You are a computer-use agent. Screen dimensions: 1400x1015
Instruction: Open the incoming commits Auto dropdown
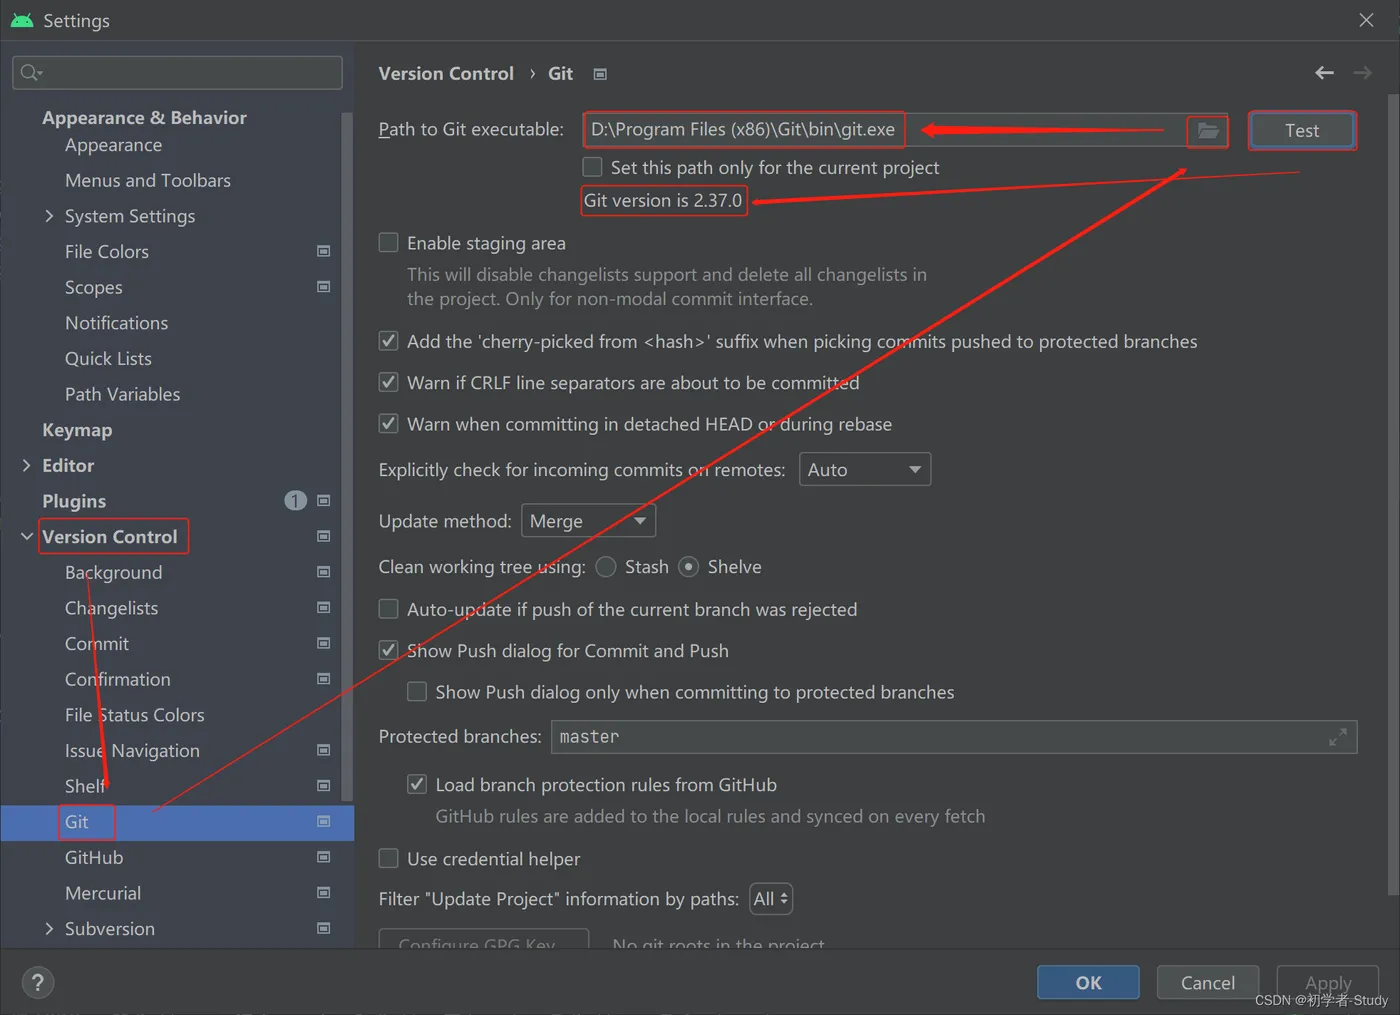pos(865,469)
